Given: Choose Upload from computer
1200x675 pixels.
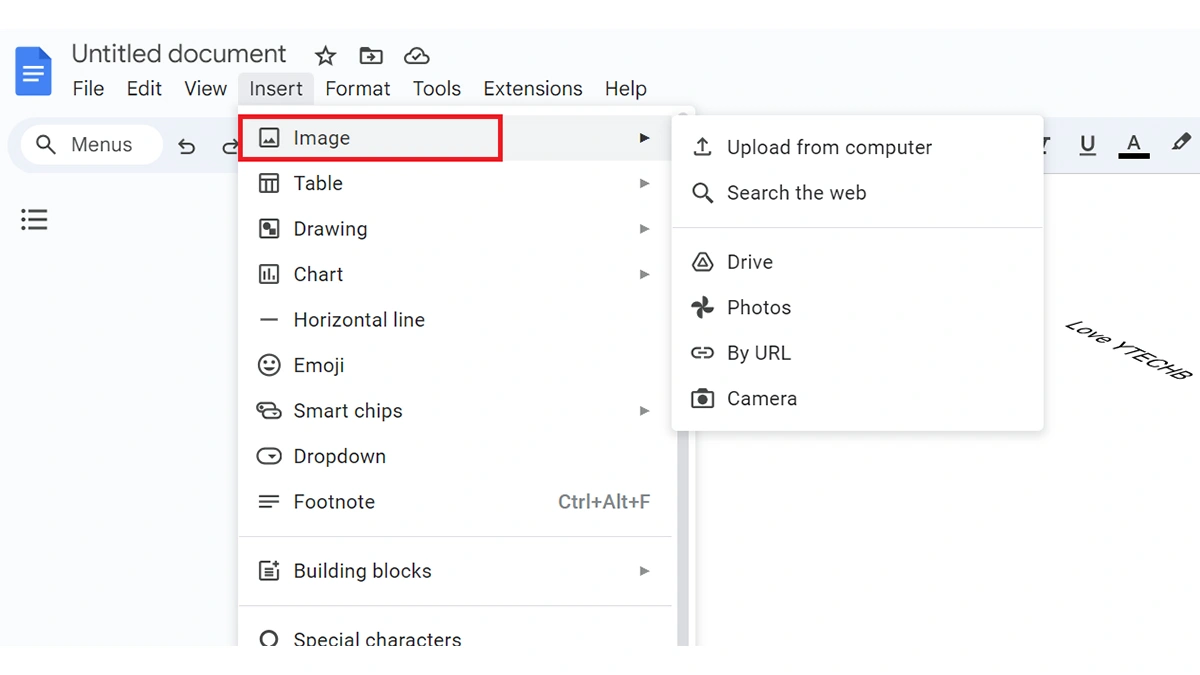Looking at the screenshot, I should 858,147.
